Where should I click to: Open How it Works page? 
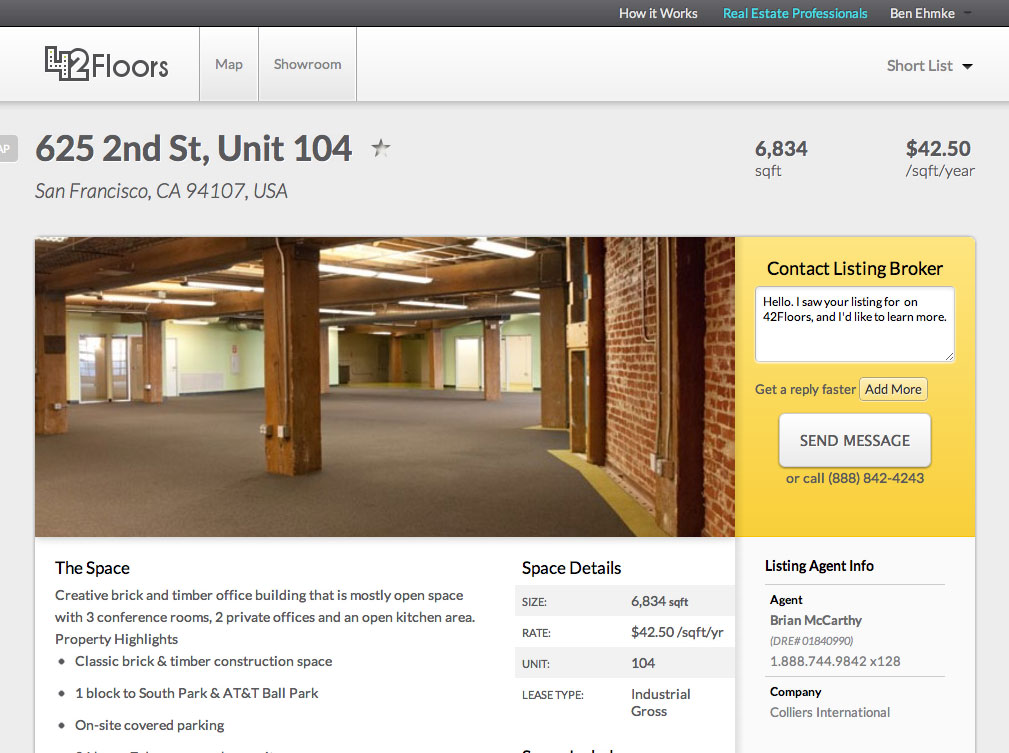658,13
